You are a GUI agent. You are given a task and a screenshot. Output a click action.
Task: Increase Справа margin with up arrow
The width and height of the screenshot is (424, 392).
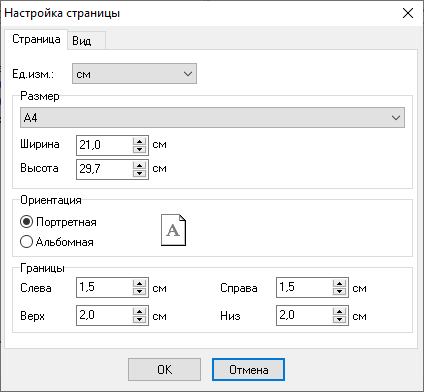(x=339, y=284)
